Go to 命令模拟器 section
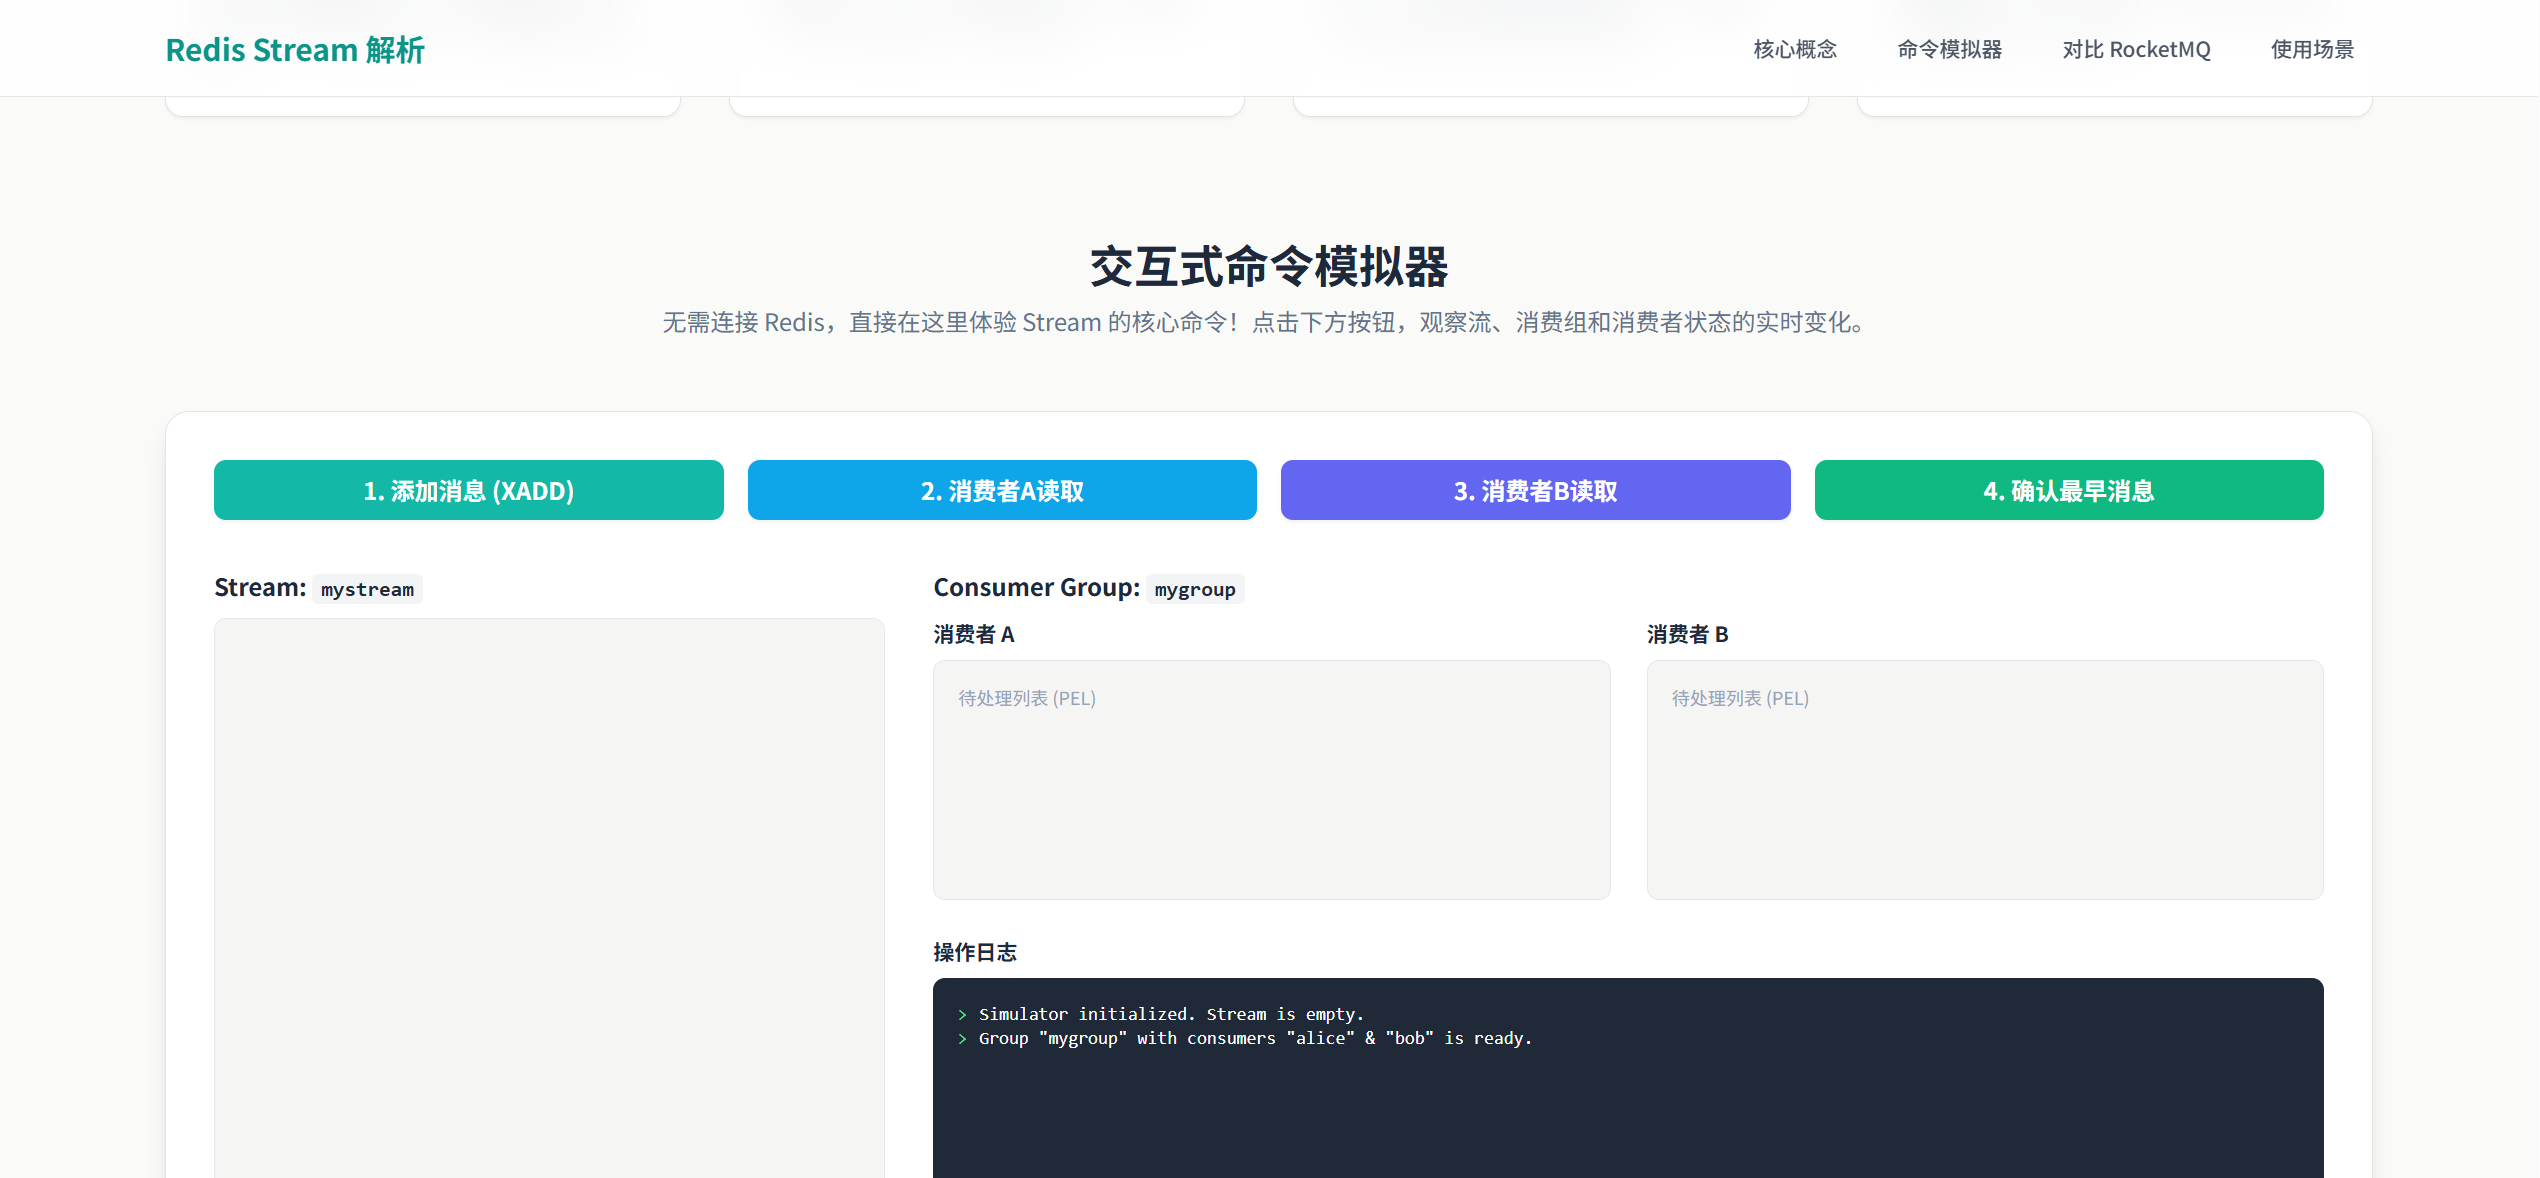Image resolution: width=2540 pixels, height=1178 pixels. (1949, 49)
